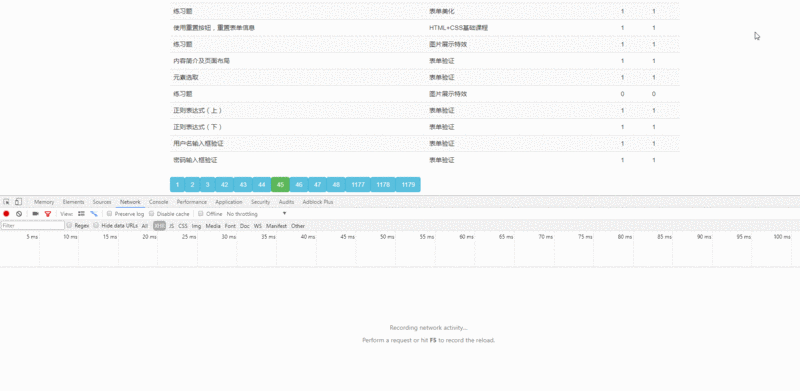The height and width of the screenshot is (391, 800).
Task: Click the 100 ms timeline marker
Action: pos(782,237)
